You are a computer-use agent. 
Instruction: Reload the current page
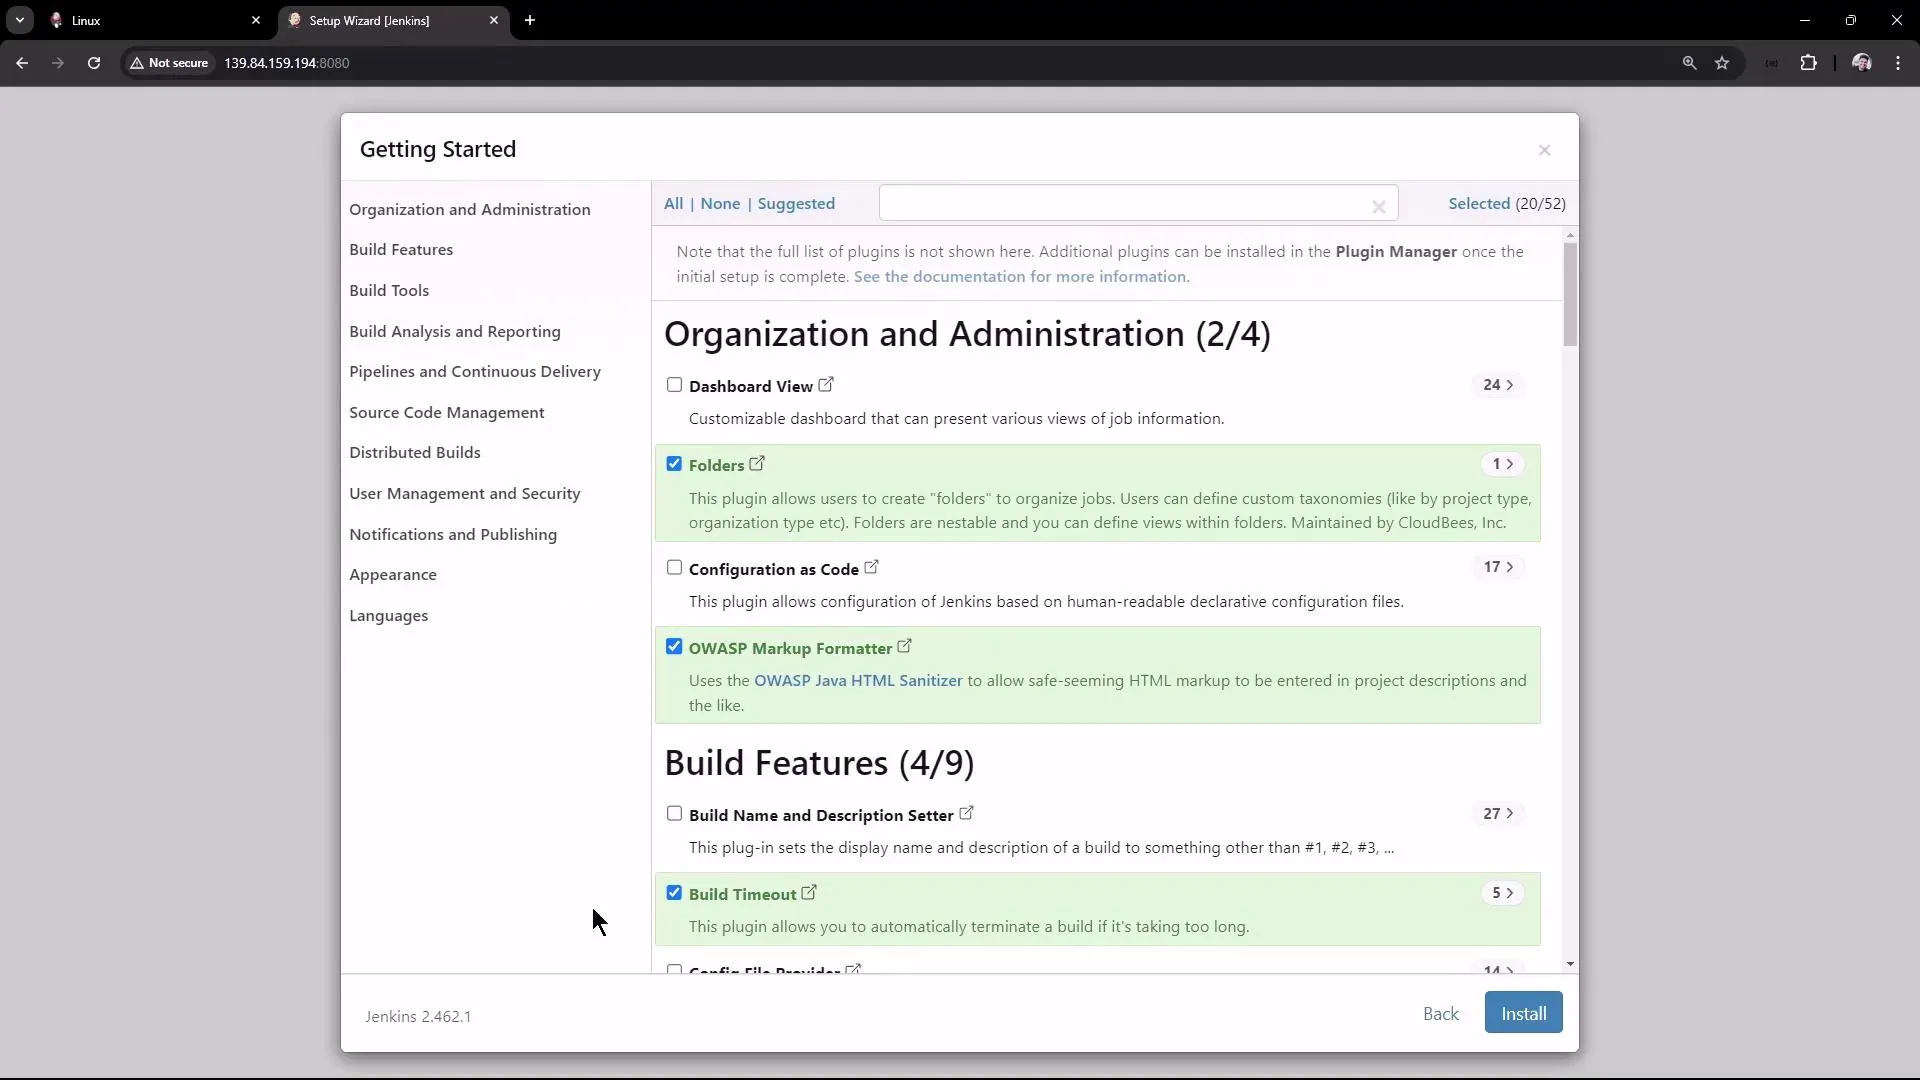(93, 62)
